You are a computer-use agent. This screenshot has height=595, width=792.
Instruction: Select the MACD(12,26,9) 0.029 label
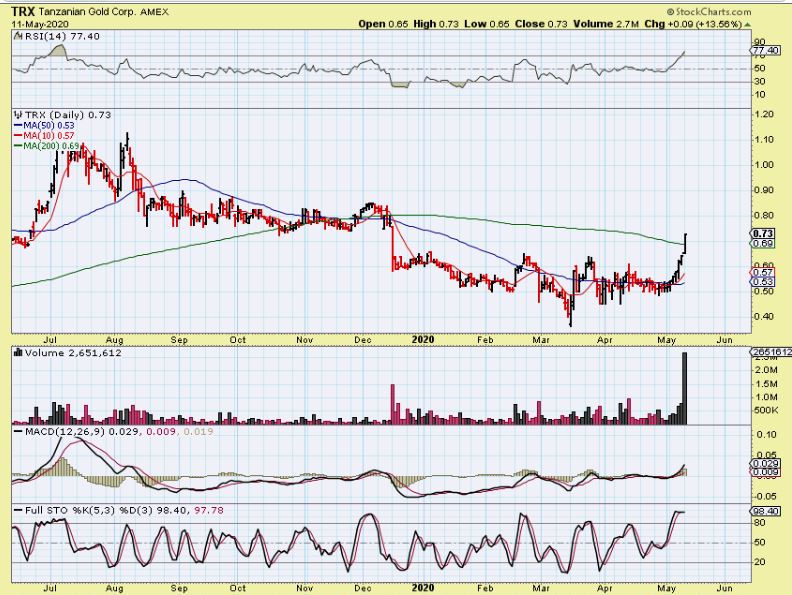(84, 432)
